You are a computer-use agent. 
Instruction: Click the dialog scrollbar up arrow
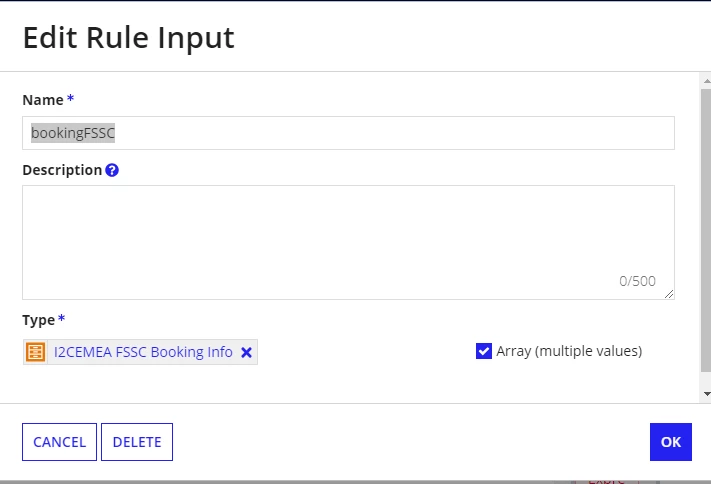click(x=706, y=81)
